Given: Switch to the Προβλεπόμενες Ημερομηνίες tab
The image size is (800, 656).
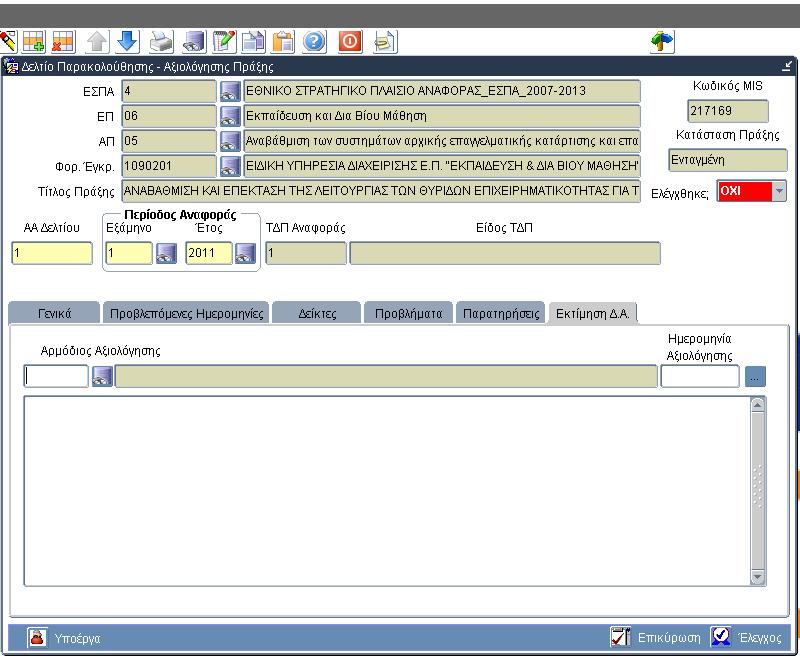Looking at the screenshot, I should click(x=186, y=313).
